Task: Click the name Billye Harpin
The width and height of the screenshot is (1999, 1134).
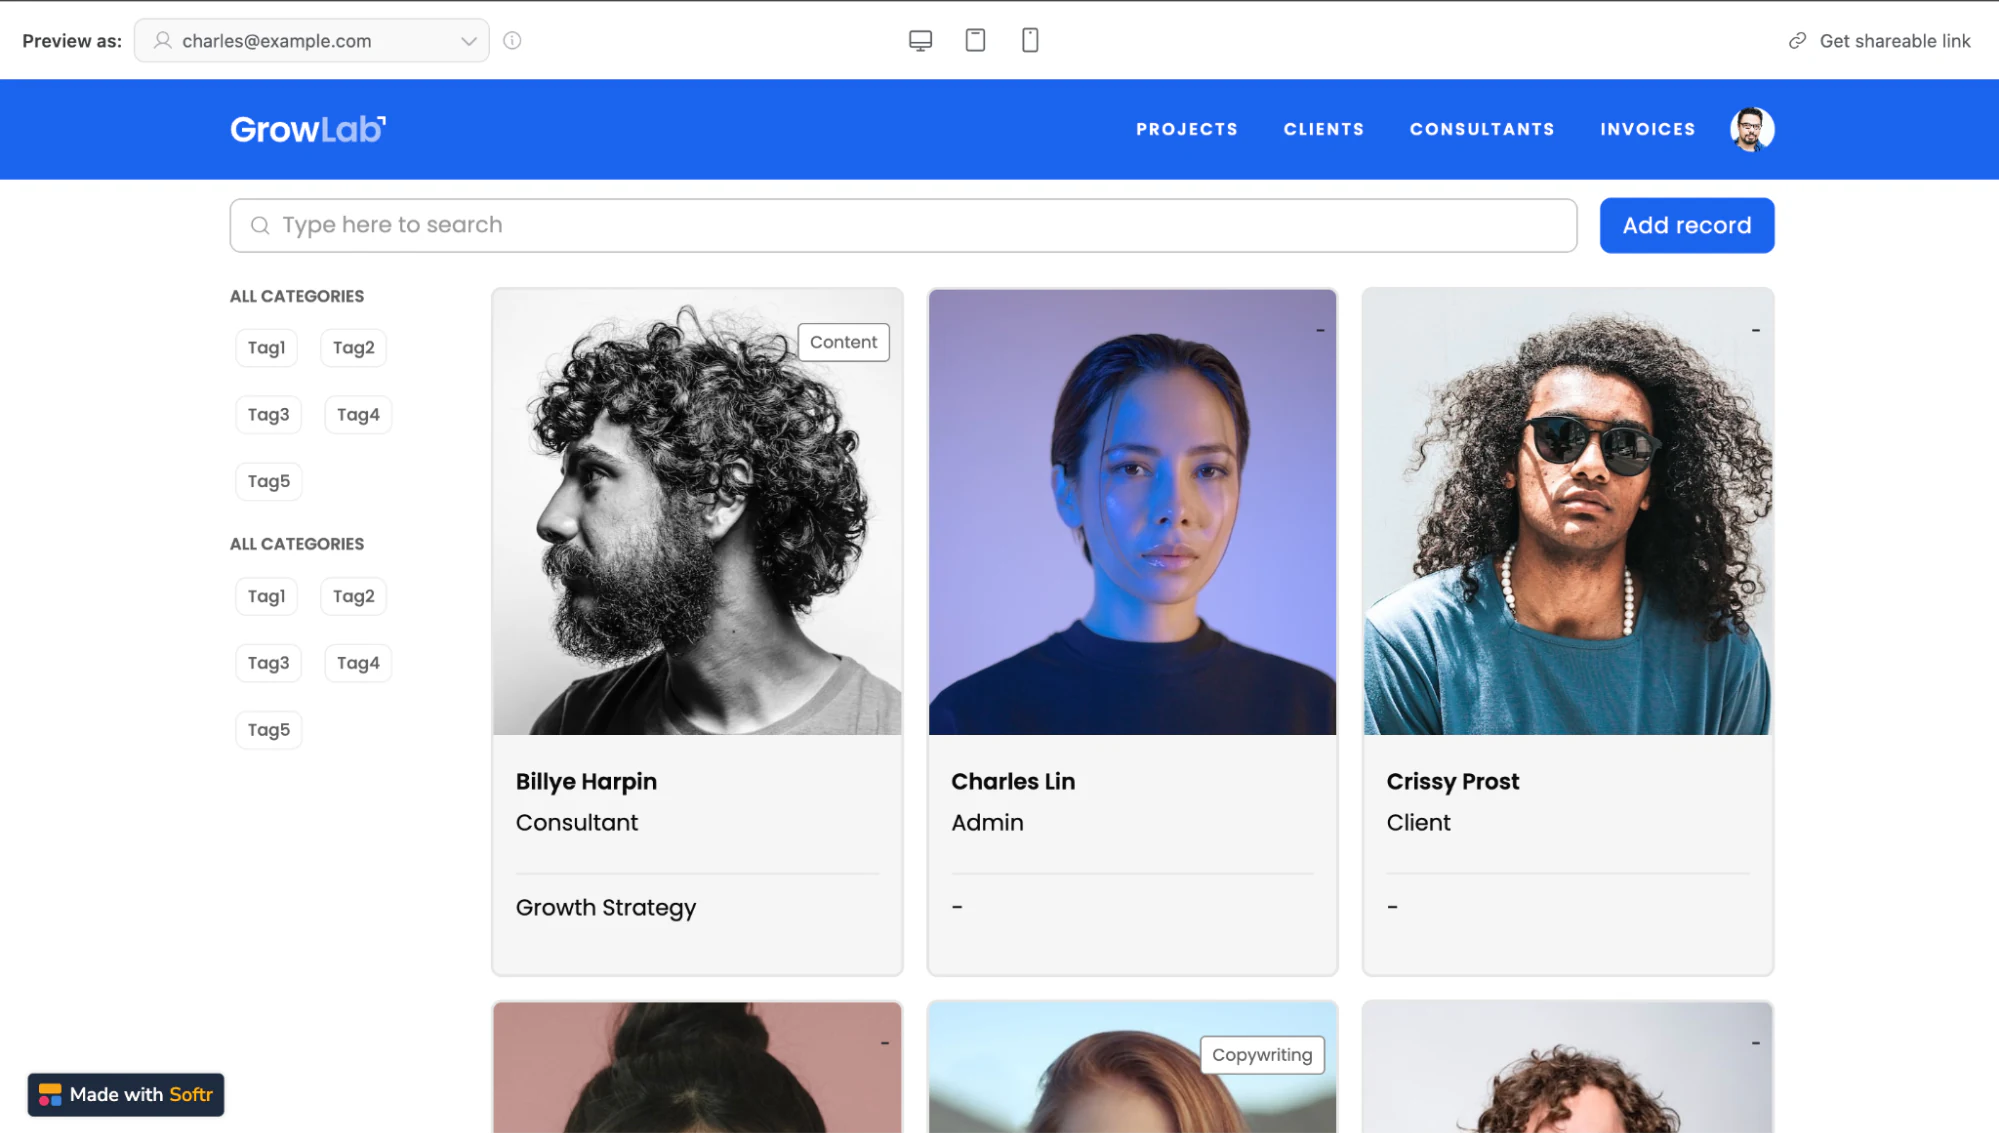Action: tap(586, 782)
